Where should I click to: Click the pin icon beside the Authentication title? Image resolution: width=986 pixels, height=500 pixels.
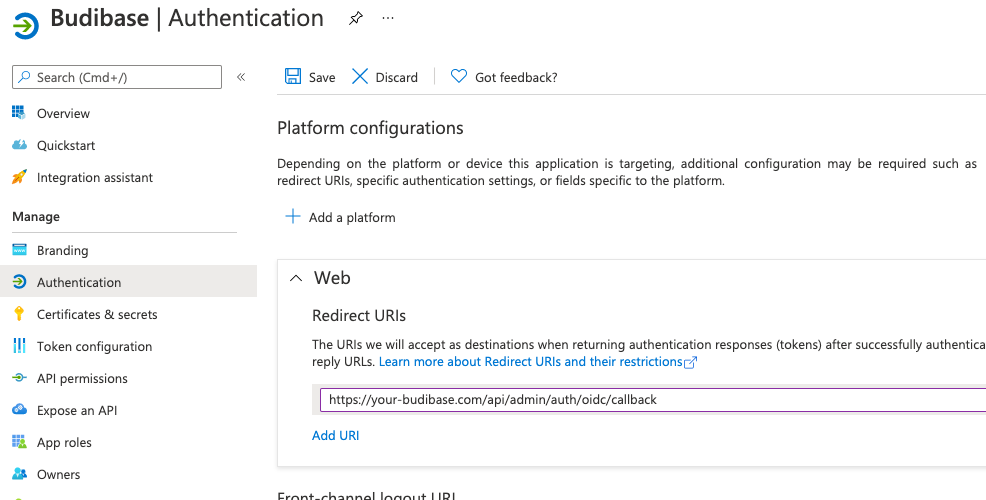coord(355,19)
